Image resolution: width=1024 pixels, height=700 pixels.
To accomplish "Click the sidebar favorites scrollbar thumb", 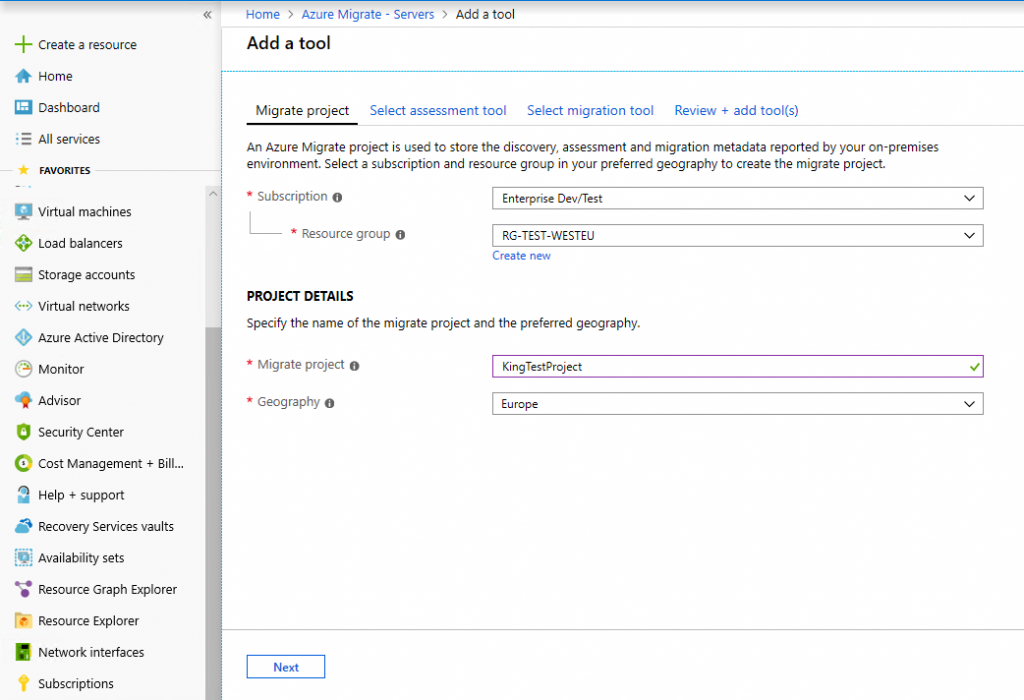I will 213,513.
